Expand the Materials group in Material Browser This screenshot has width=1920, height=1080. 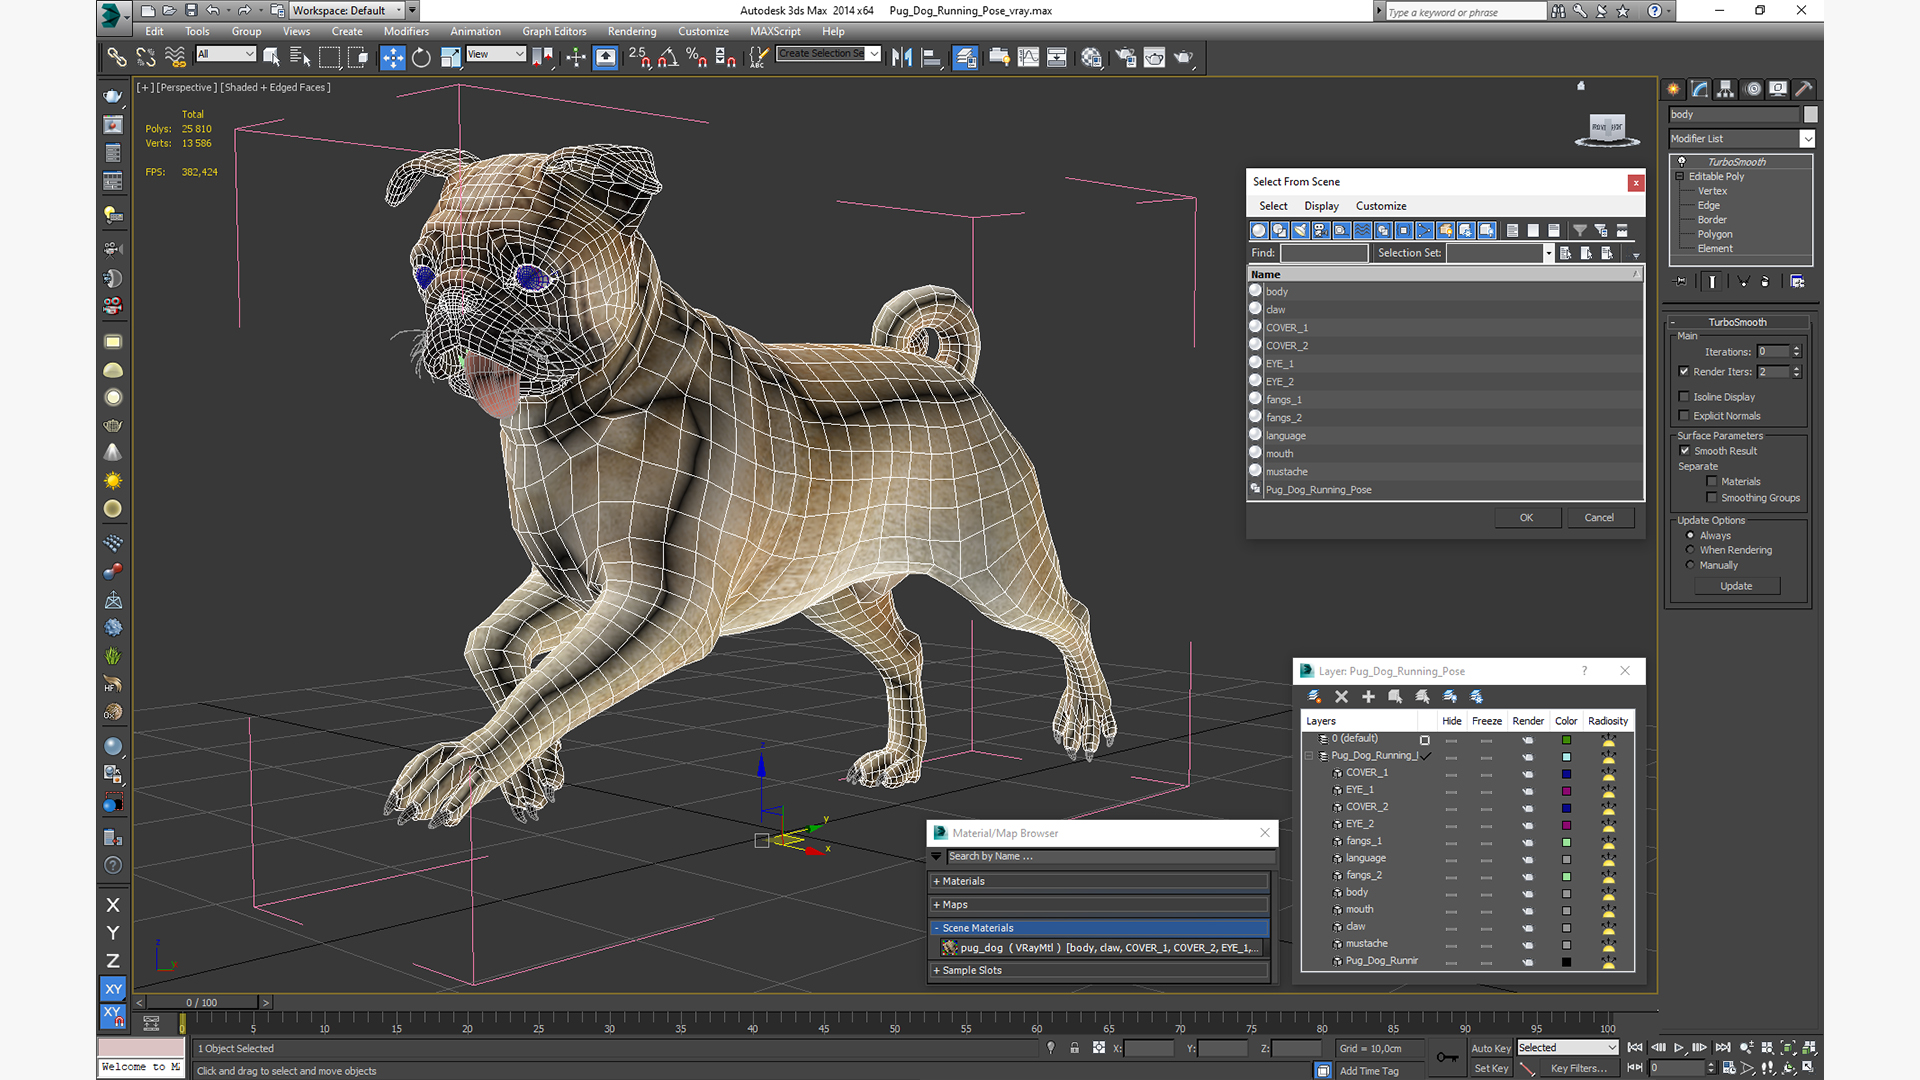(x=1099, y=881)
